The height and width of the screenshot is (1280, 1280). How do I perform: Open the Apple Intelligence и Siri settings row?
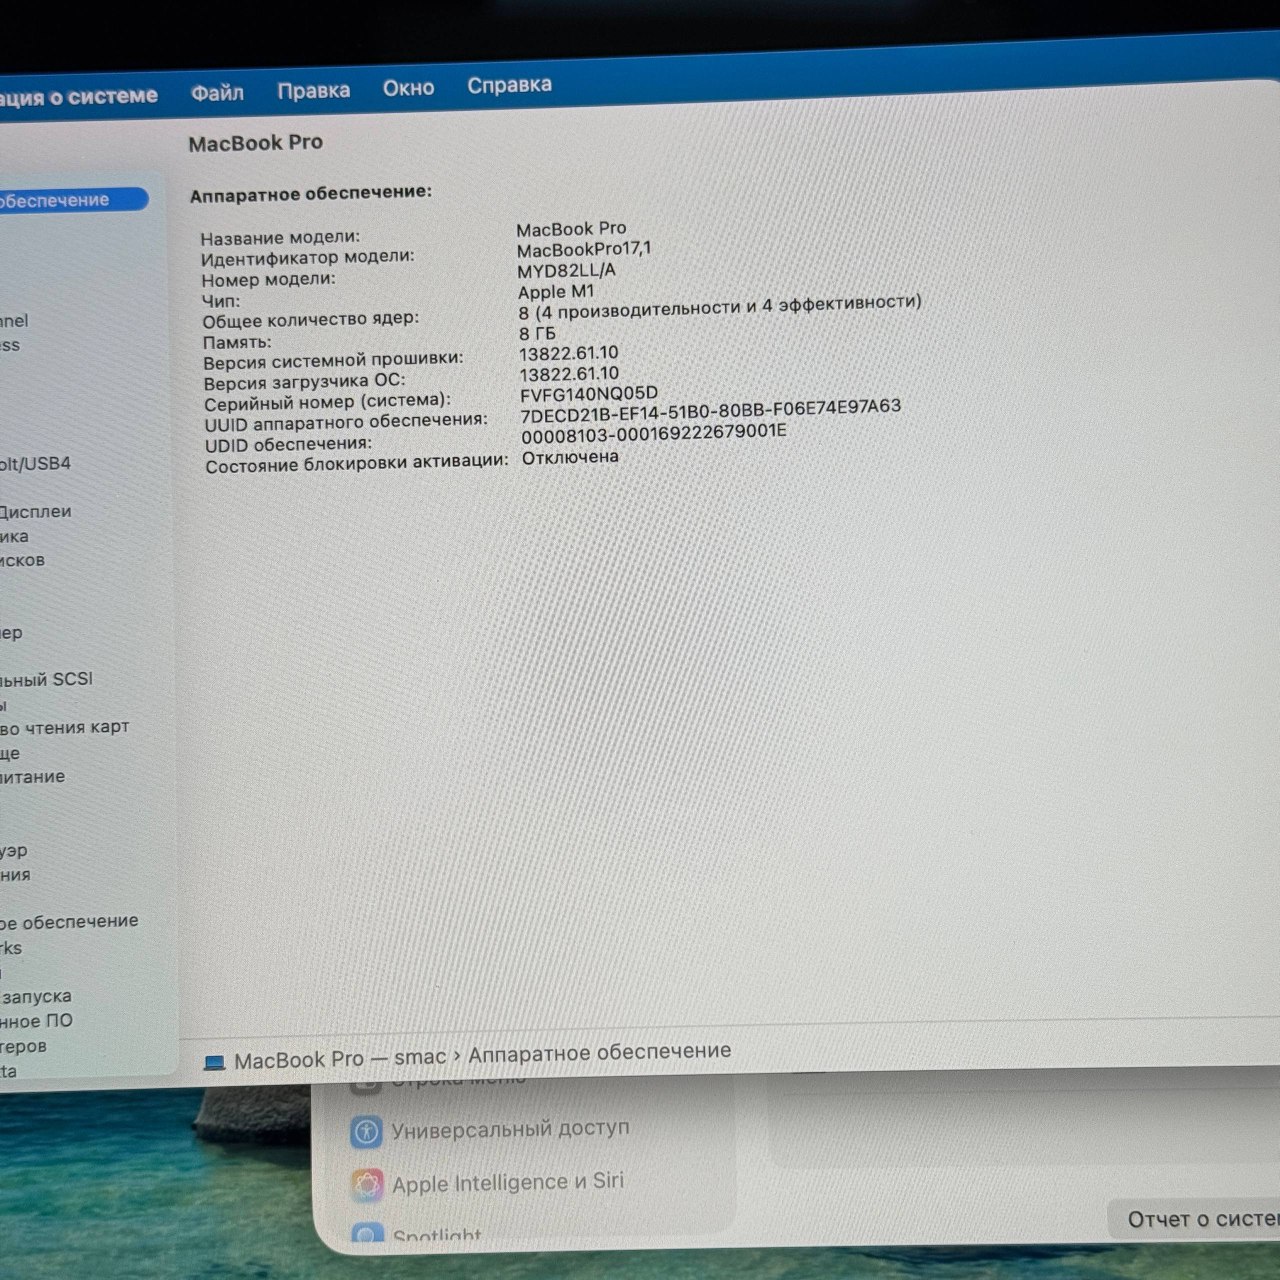point(510,1182)
